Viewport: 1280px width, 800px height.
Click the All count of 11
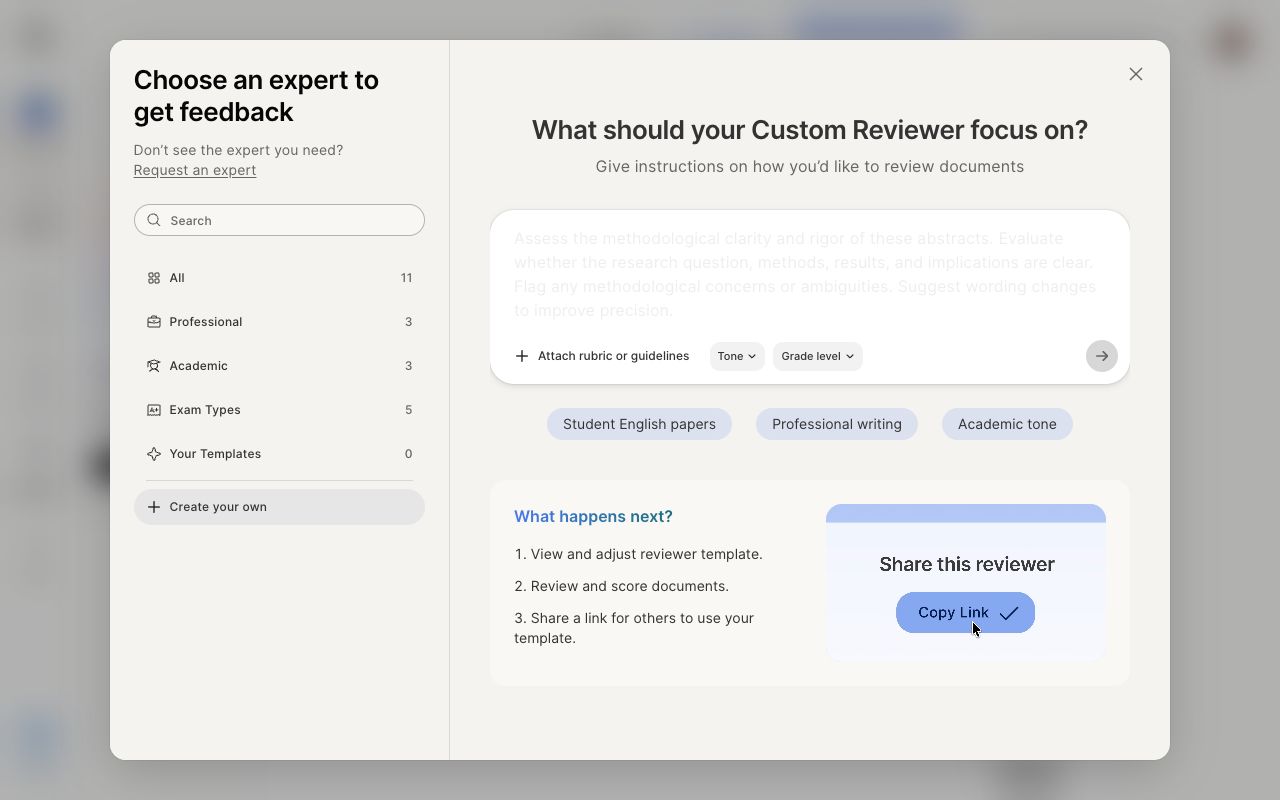[x=406, y=278]
